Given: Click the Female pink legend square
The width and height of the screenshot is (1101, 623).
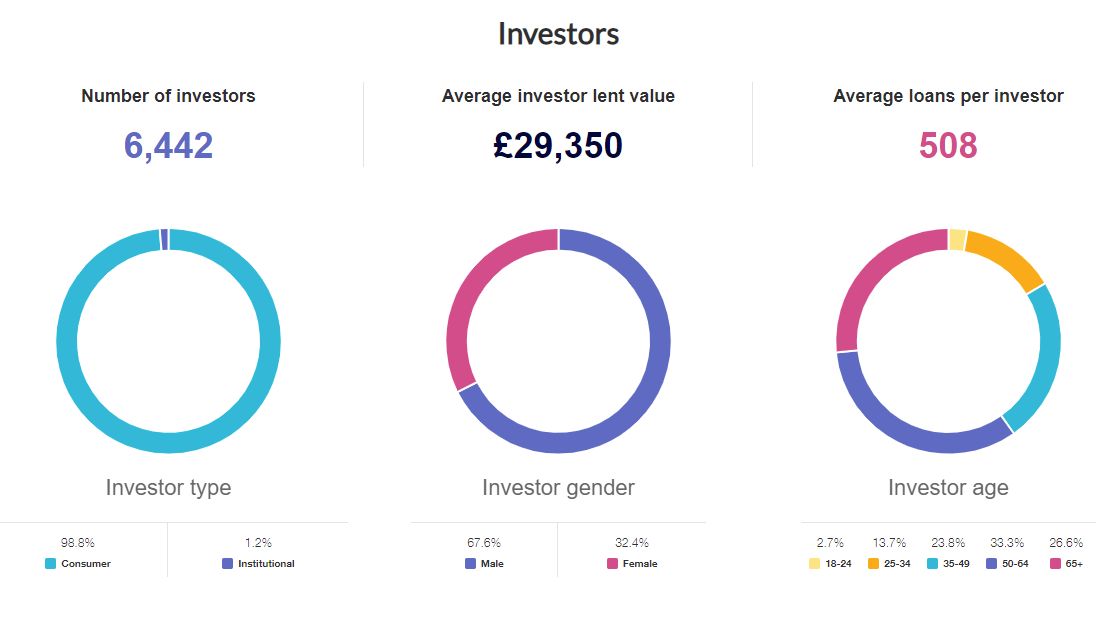Looking at the screenshot, I should coord(612,563).
